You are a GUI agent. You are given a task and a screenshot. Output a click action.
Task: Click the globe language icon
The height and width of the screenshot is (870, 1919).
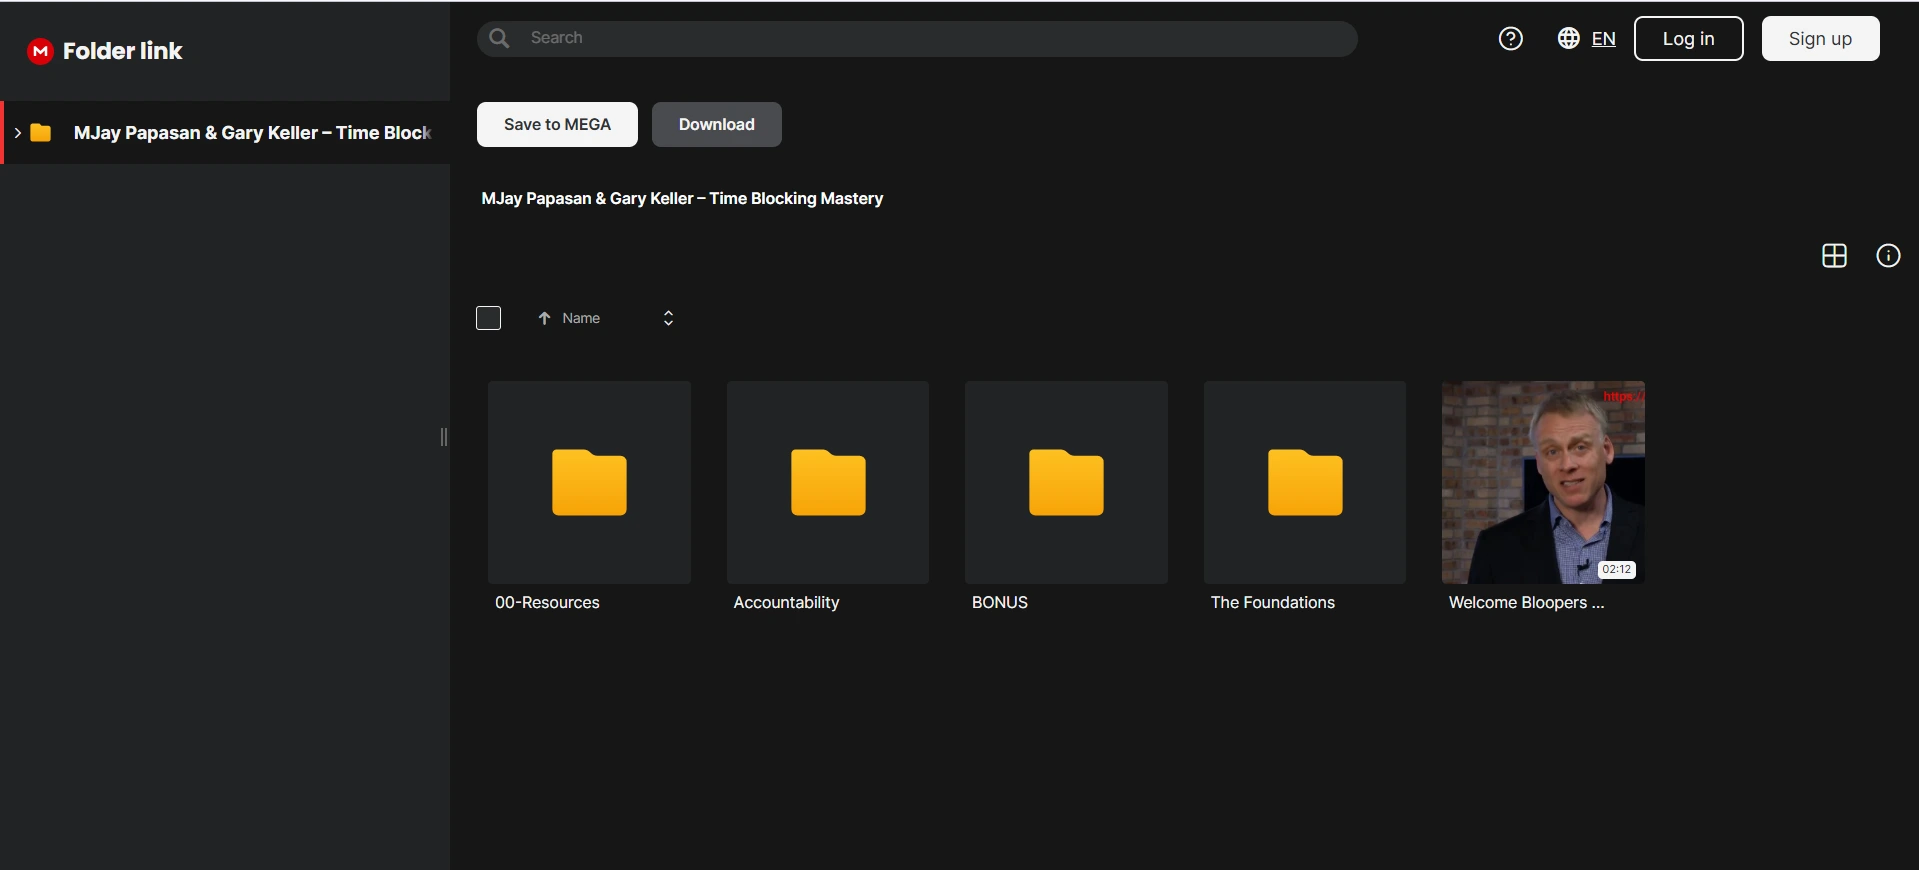pyautogui.click(x=1568, y=38)
